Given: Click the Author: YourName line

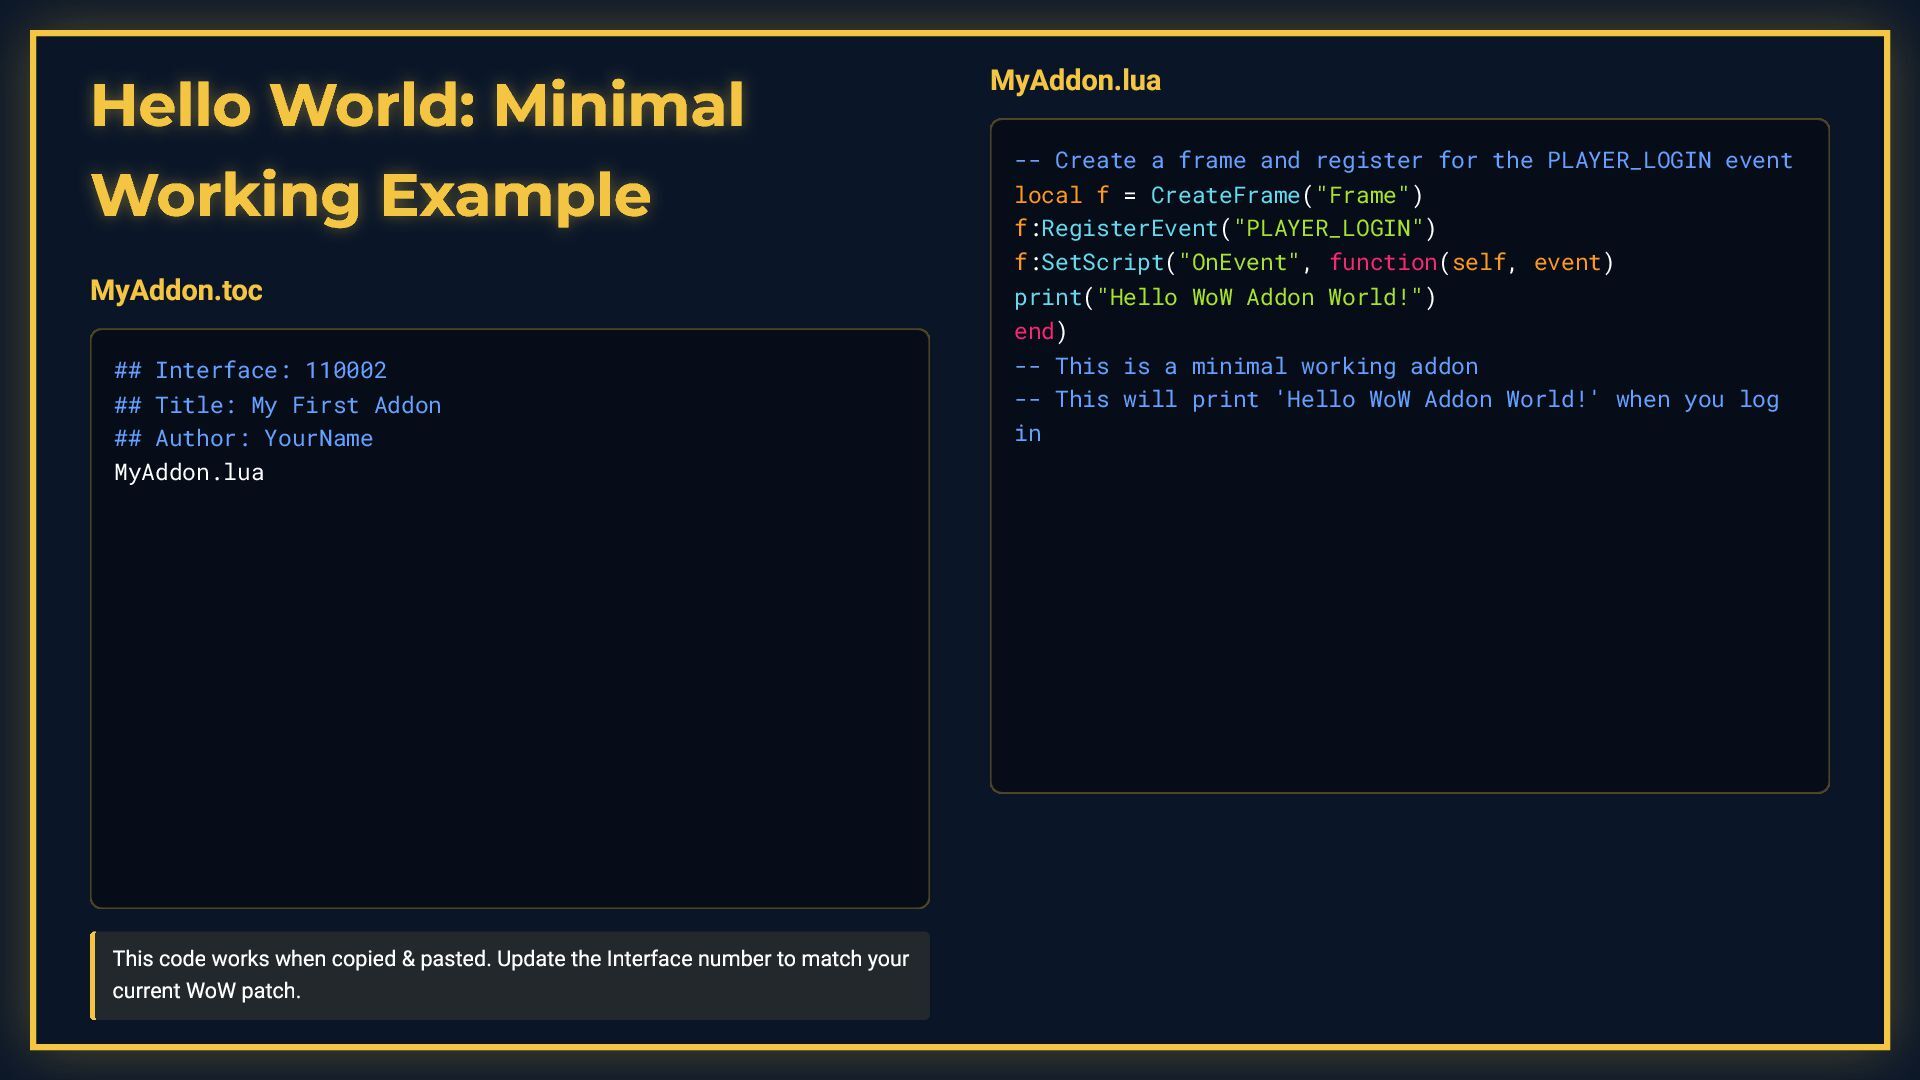Looking at the screenshot, I should (243, 439).
